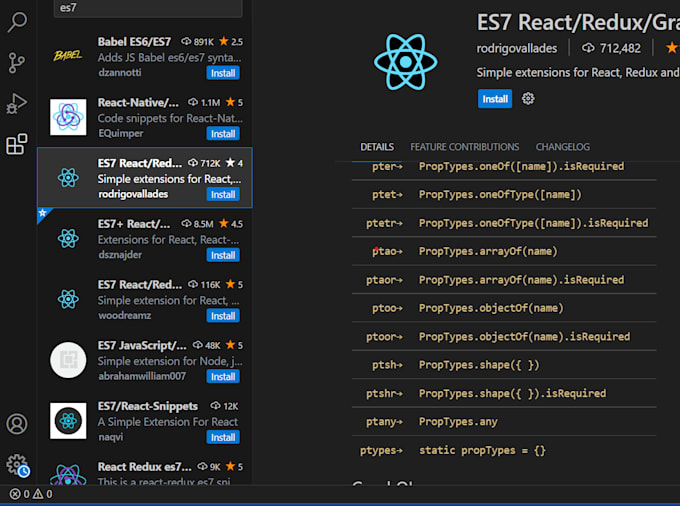Install the ES7+ React extension by dsznajder
Viewport: 680px width, 506px height.
[223, 255]
